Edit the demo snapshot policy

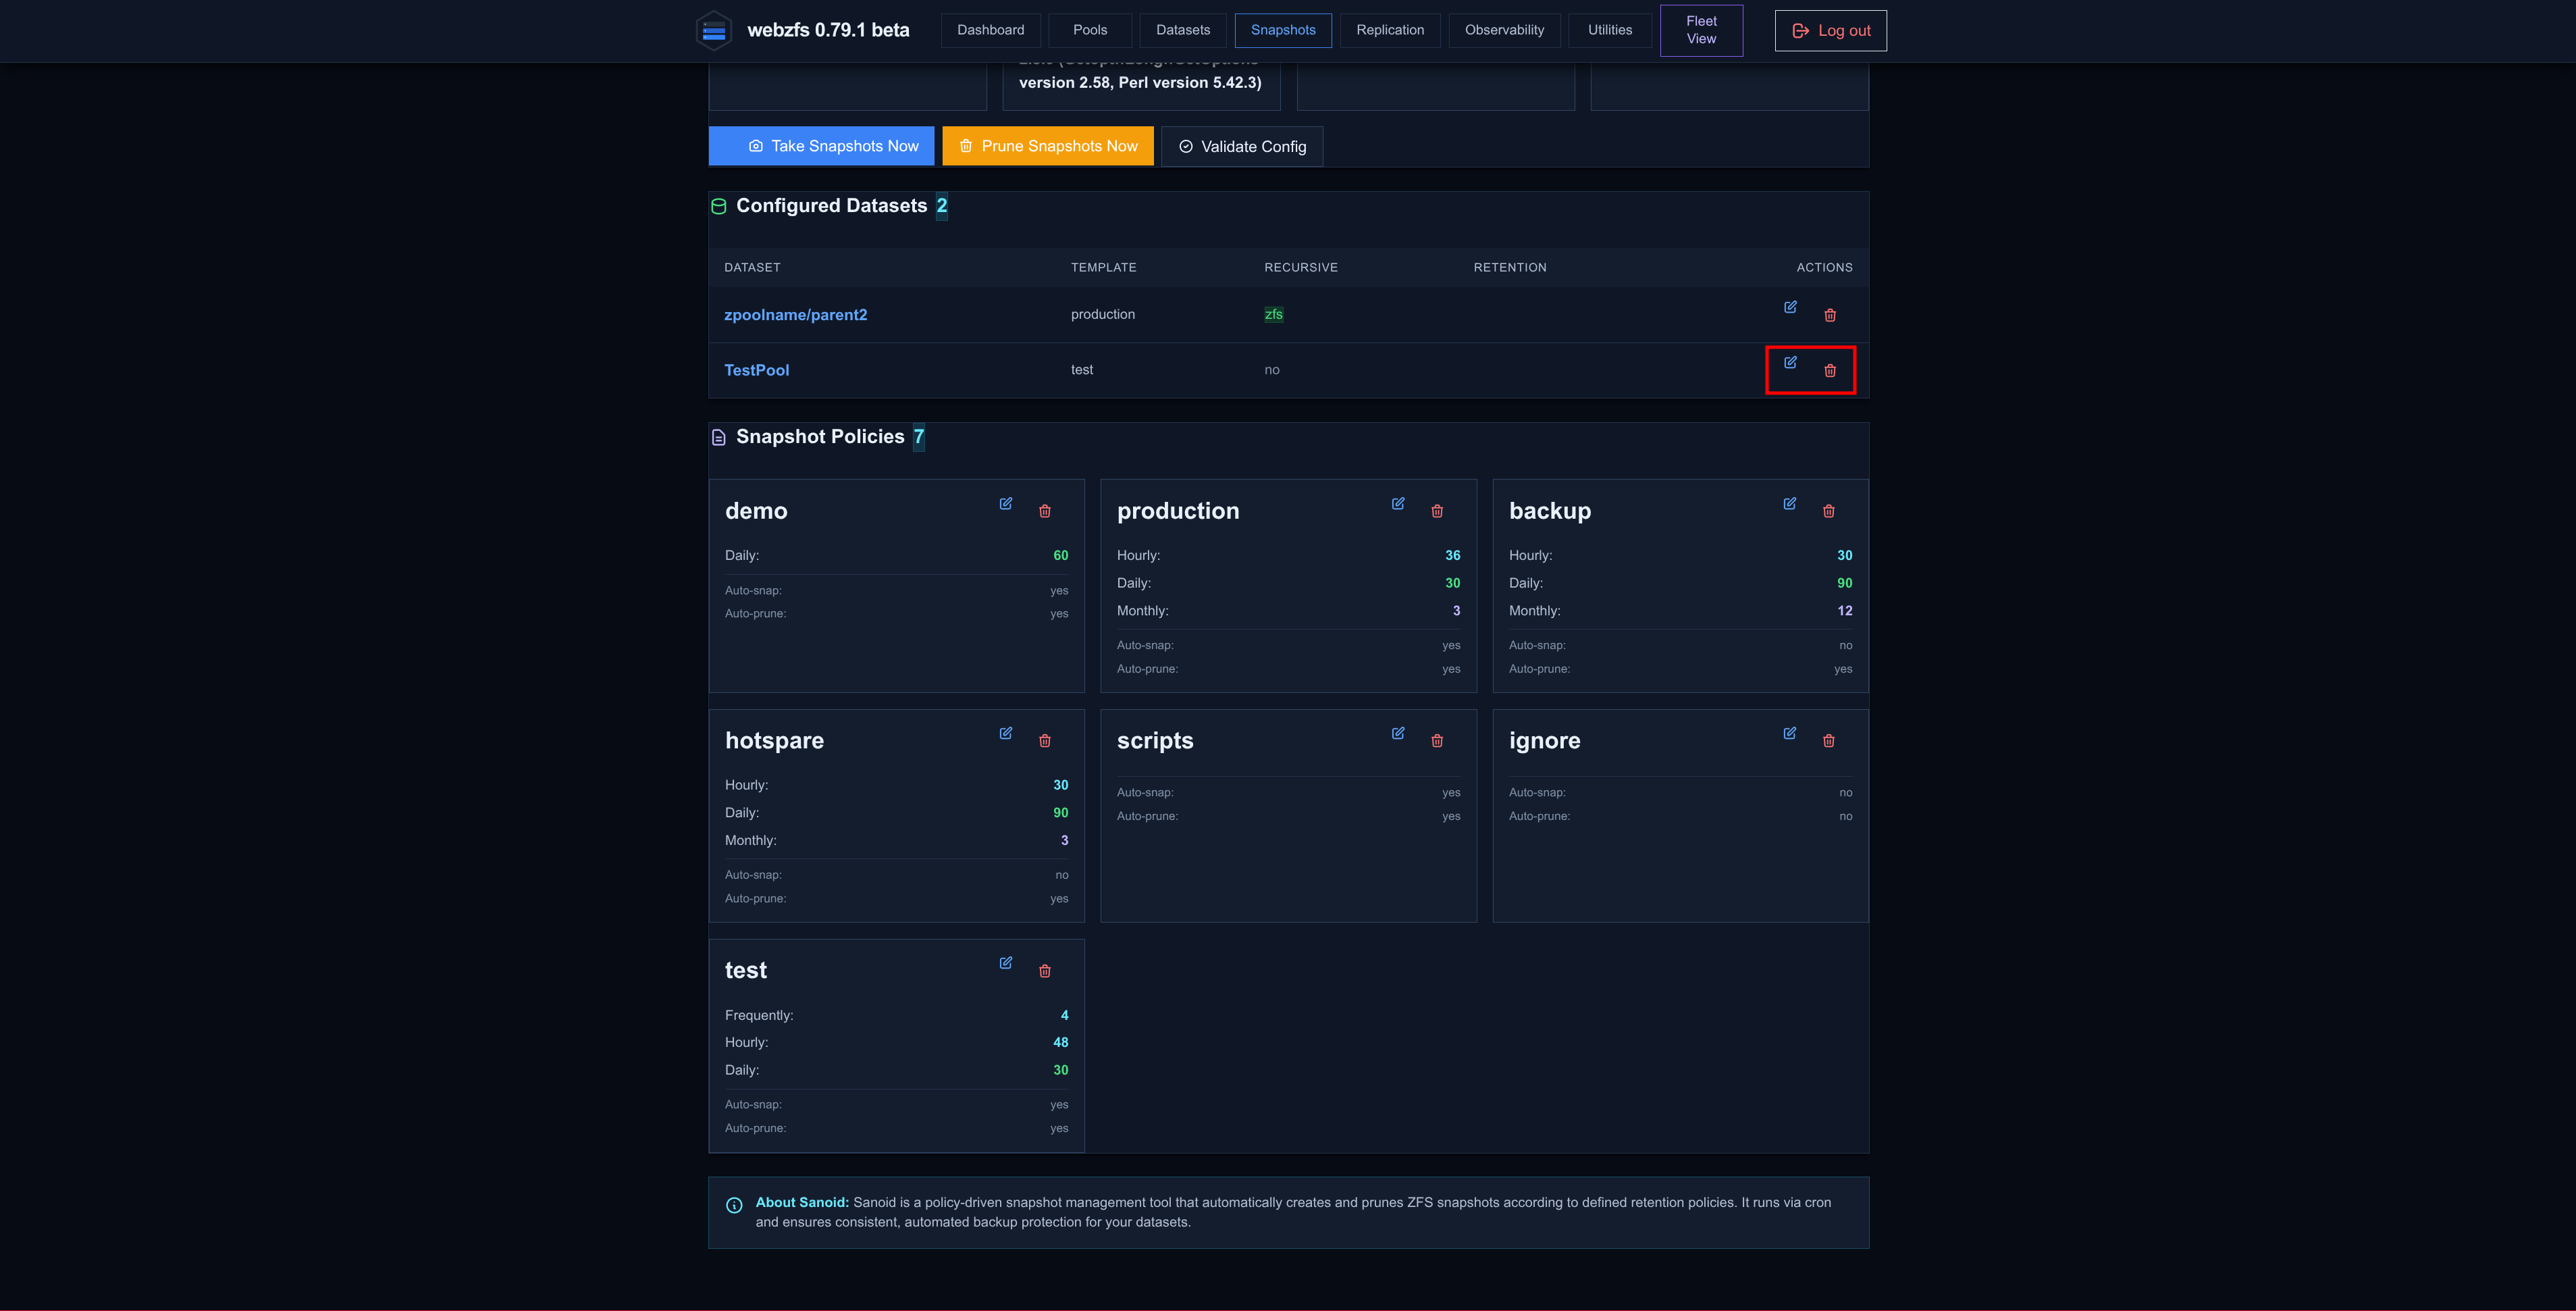(x=1006, y=504)
